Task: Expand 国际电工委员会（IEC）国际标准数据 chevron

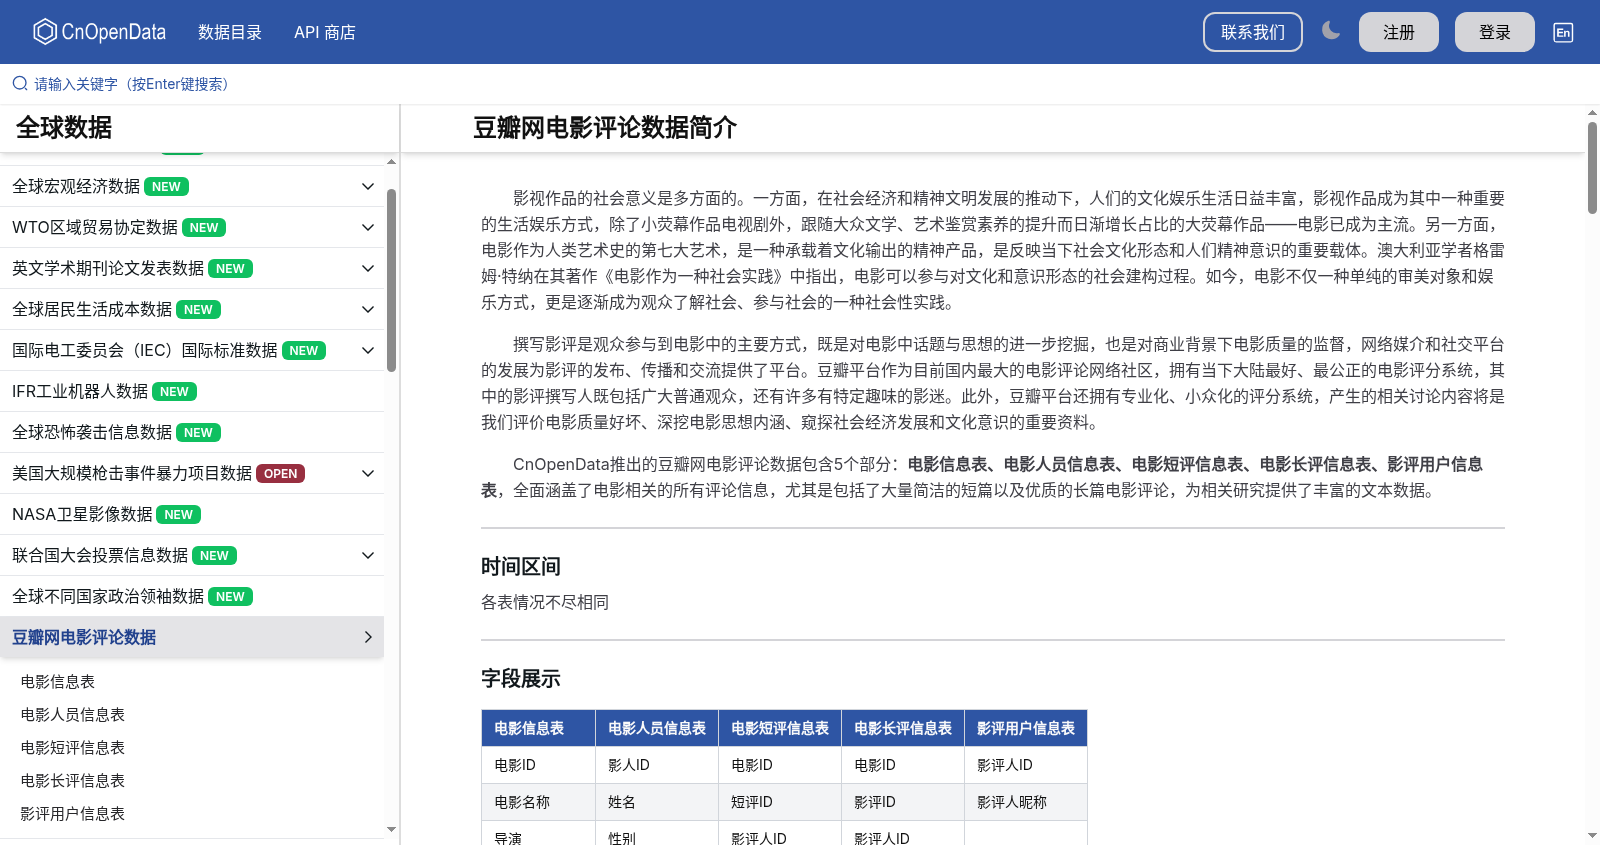Action: pos(368,350)
